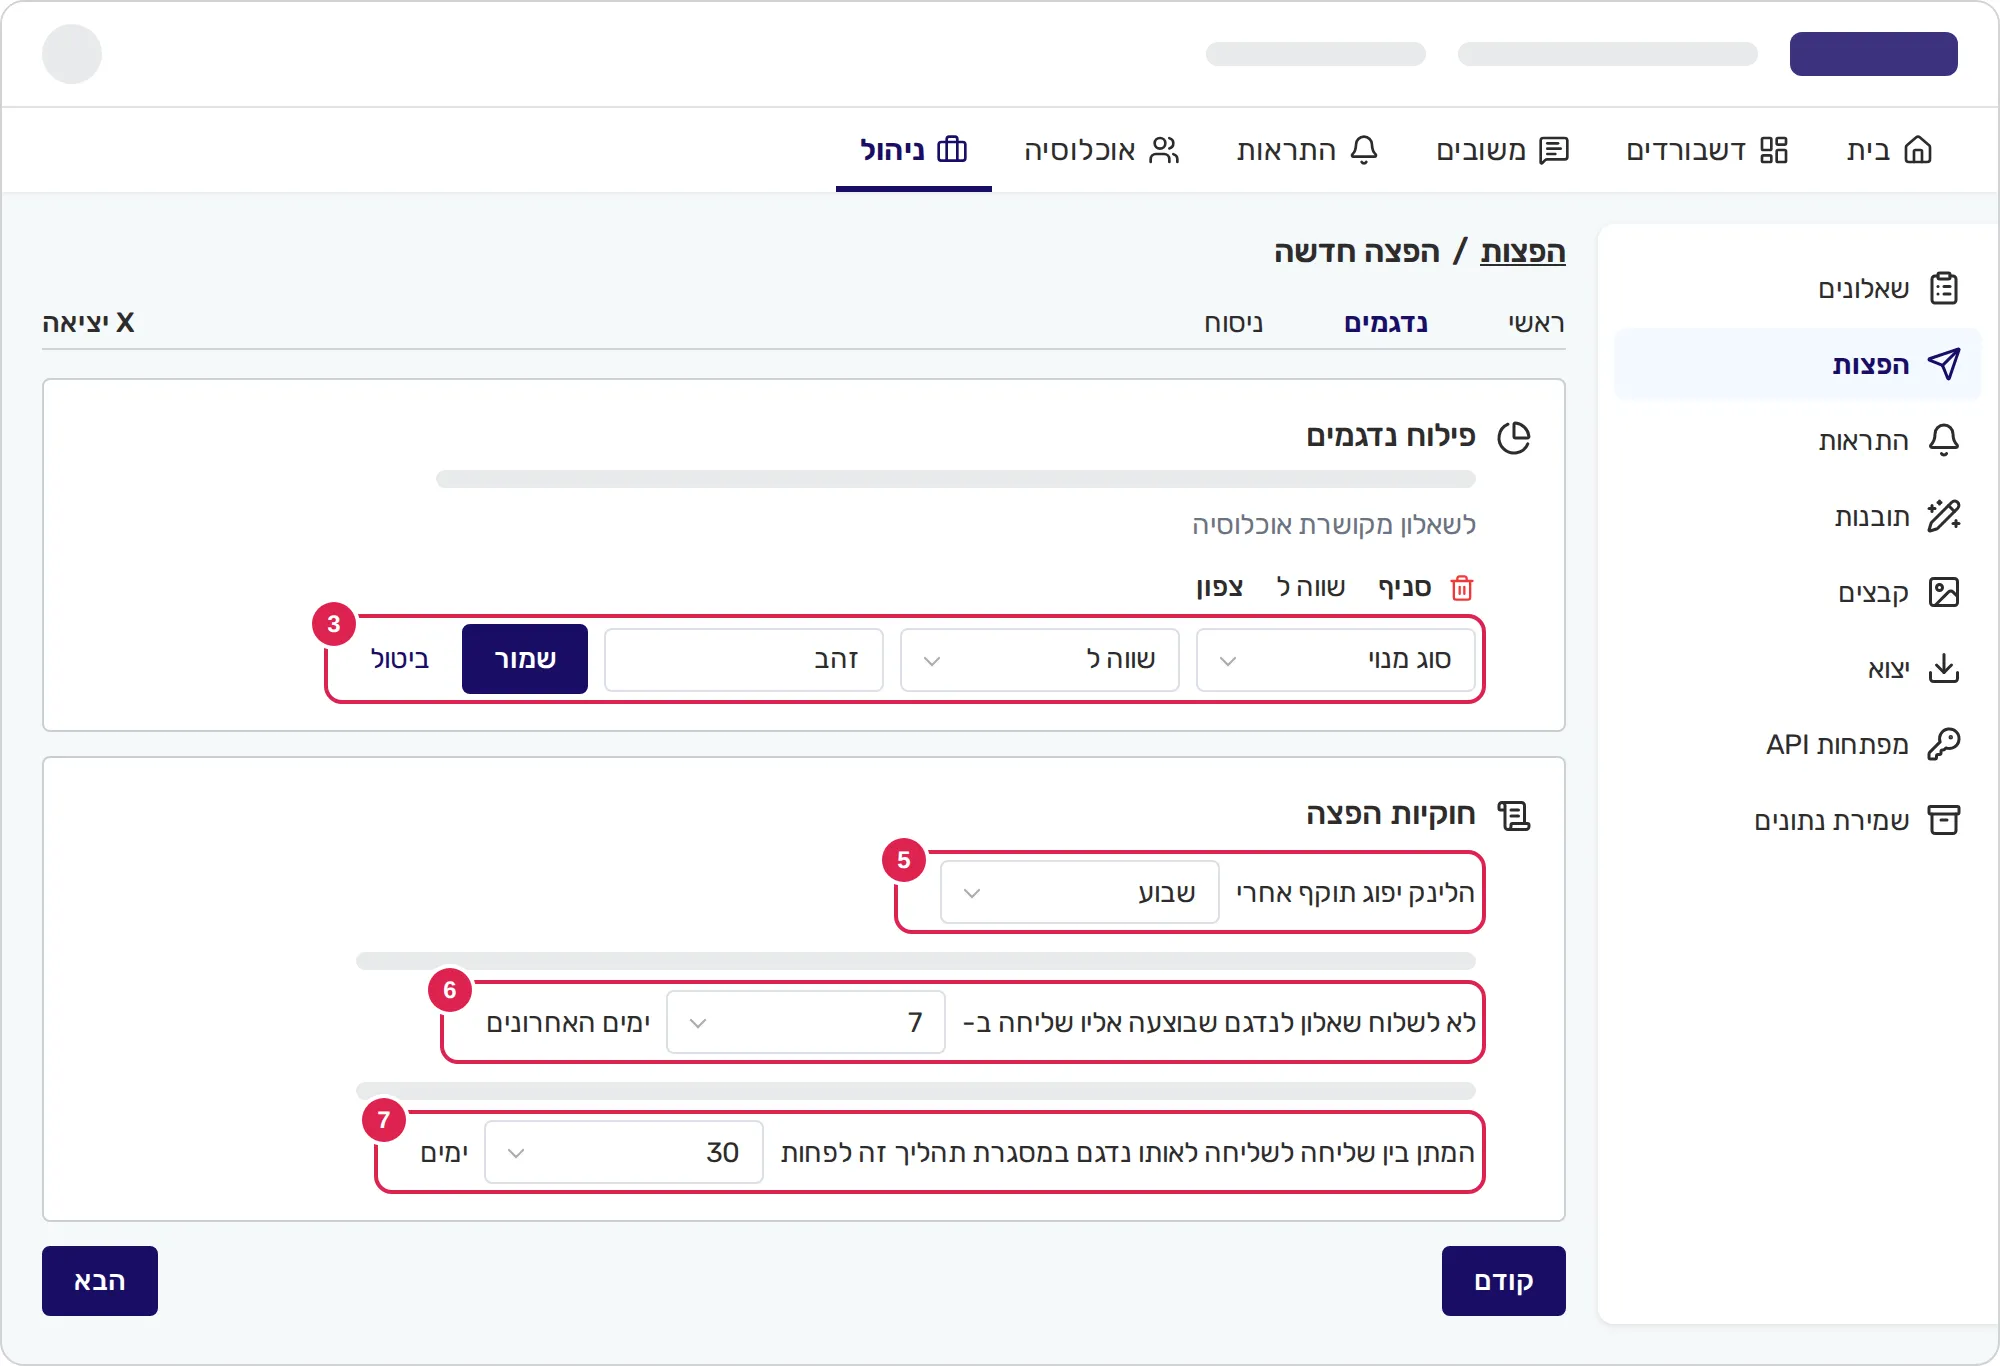Click the image icon for קבצים

1944,592
